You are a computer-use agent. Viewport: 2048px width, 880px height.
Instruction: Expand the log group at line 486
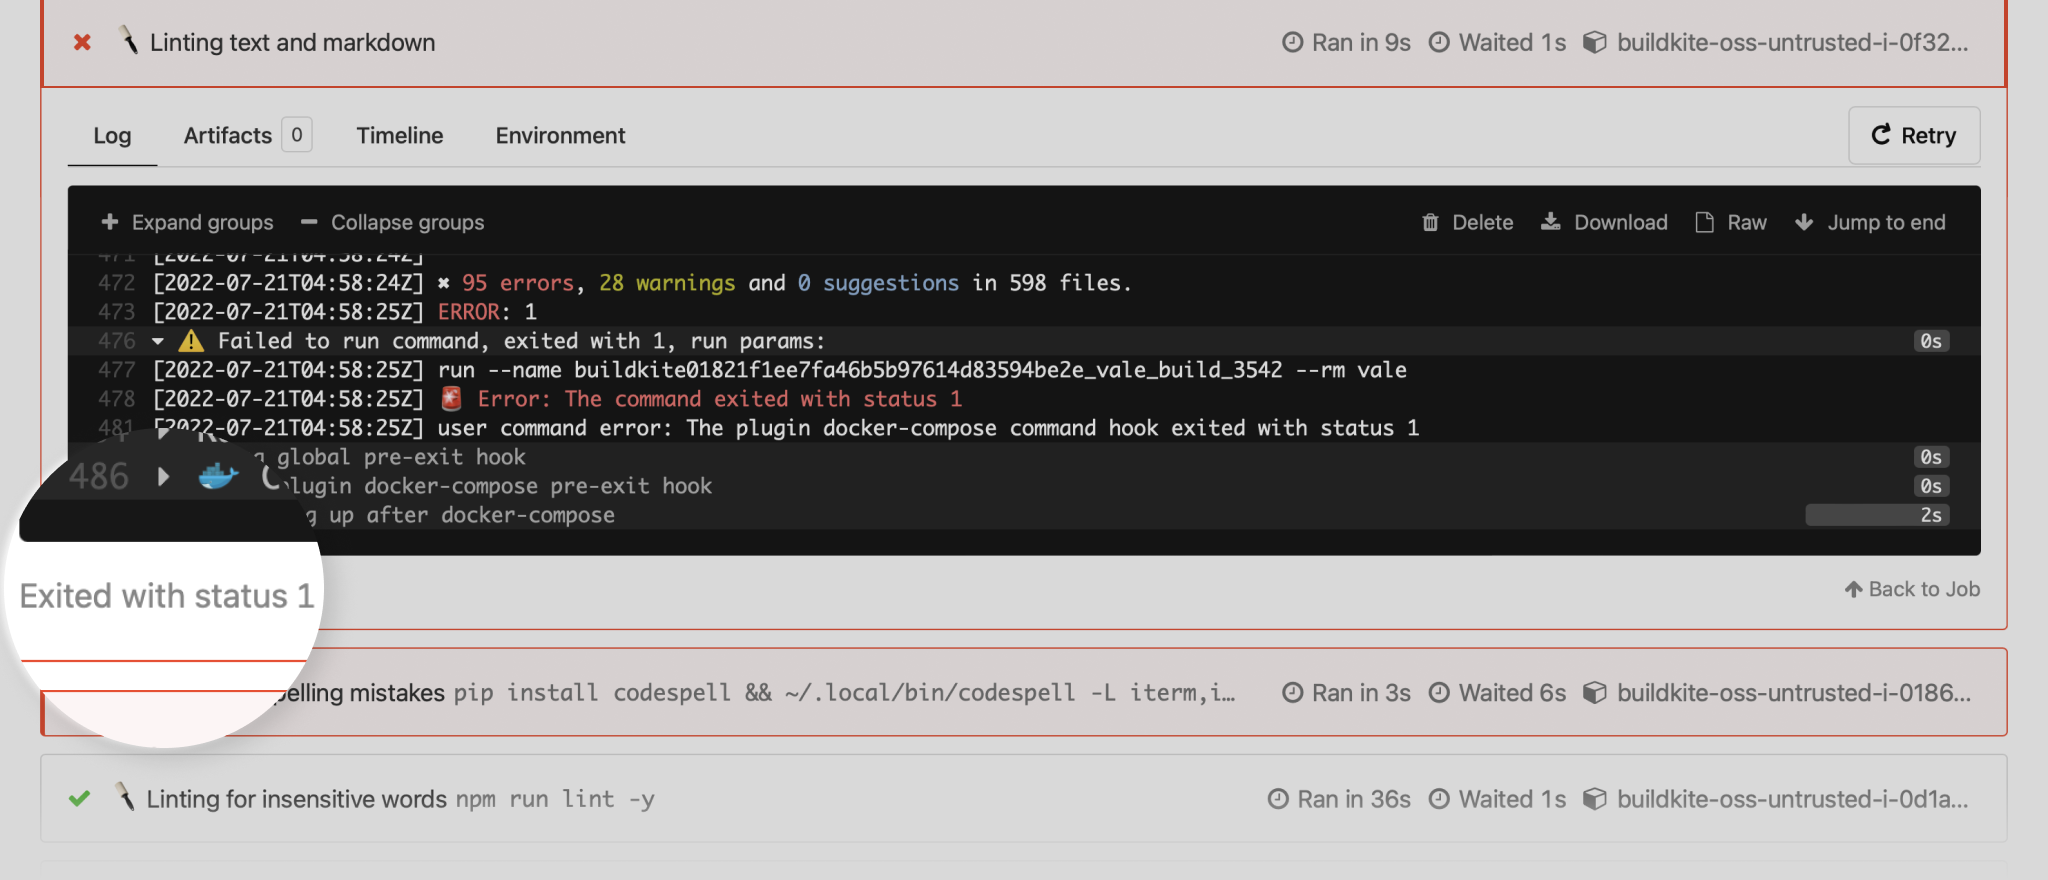tap(163, 476)
